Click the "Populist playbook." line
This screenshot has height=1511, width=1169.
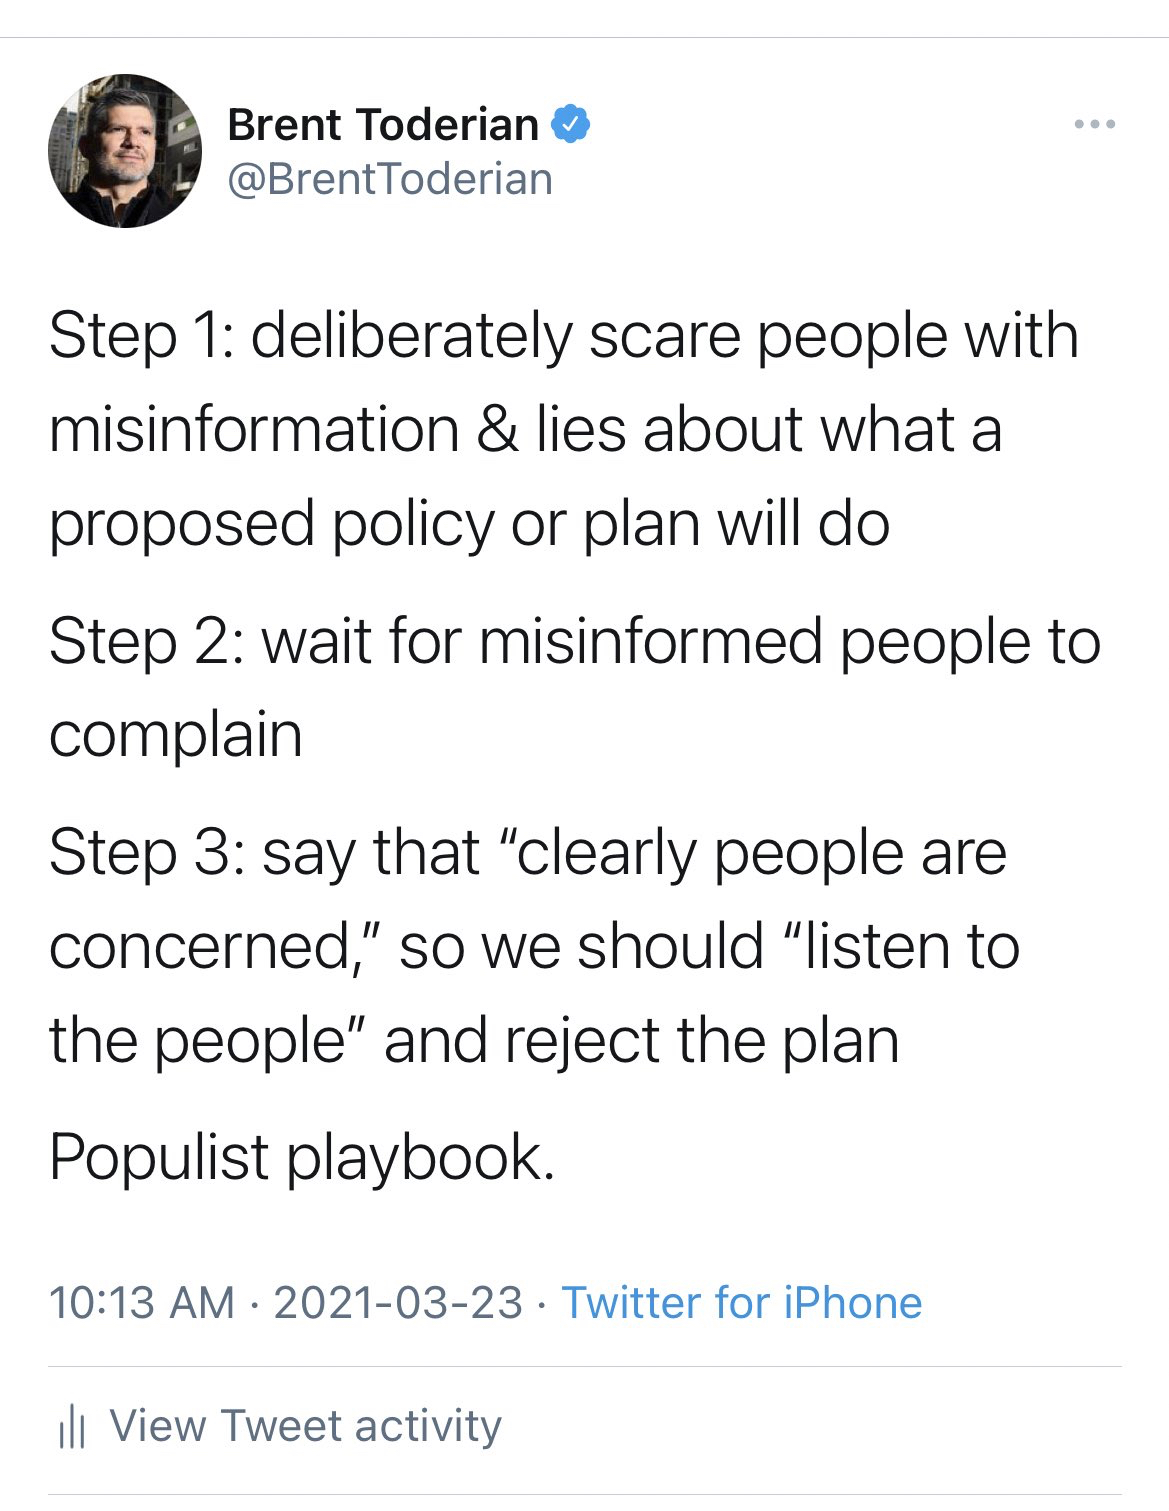[x=301, y=1157]
